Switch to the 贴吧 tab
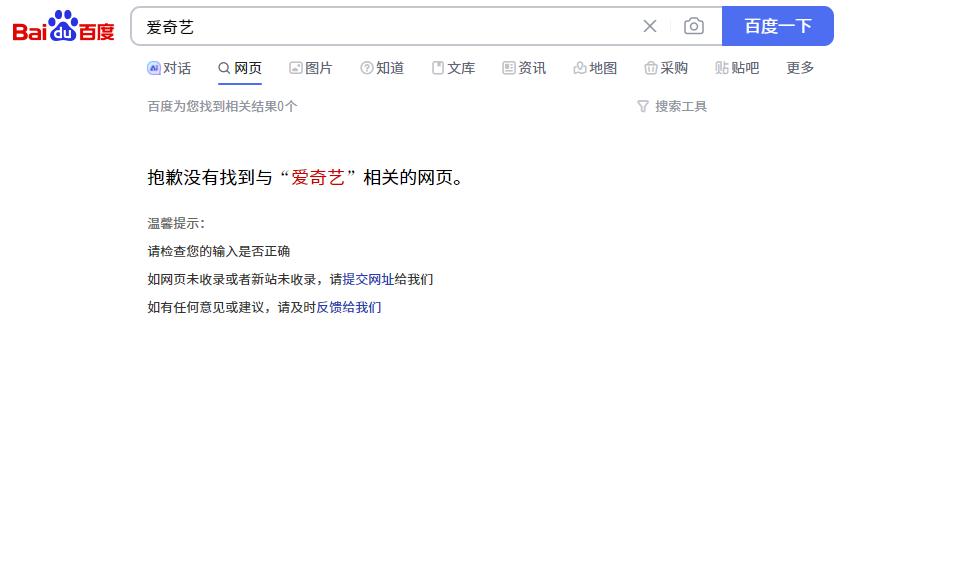This screenshot has height=587, width=962. (x=737, y=68)
